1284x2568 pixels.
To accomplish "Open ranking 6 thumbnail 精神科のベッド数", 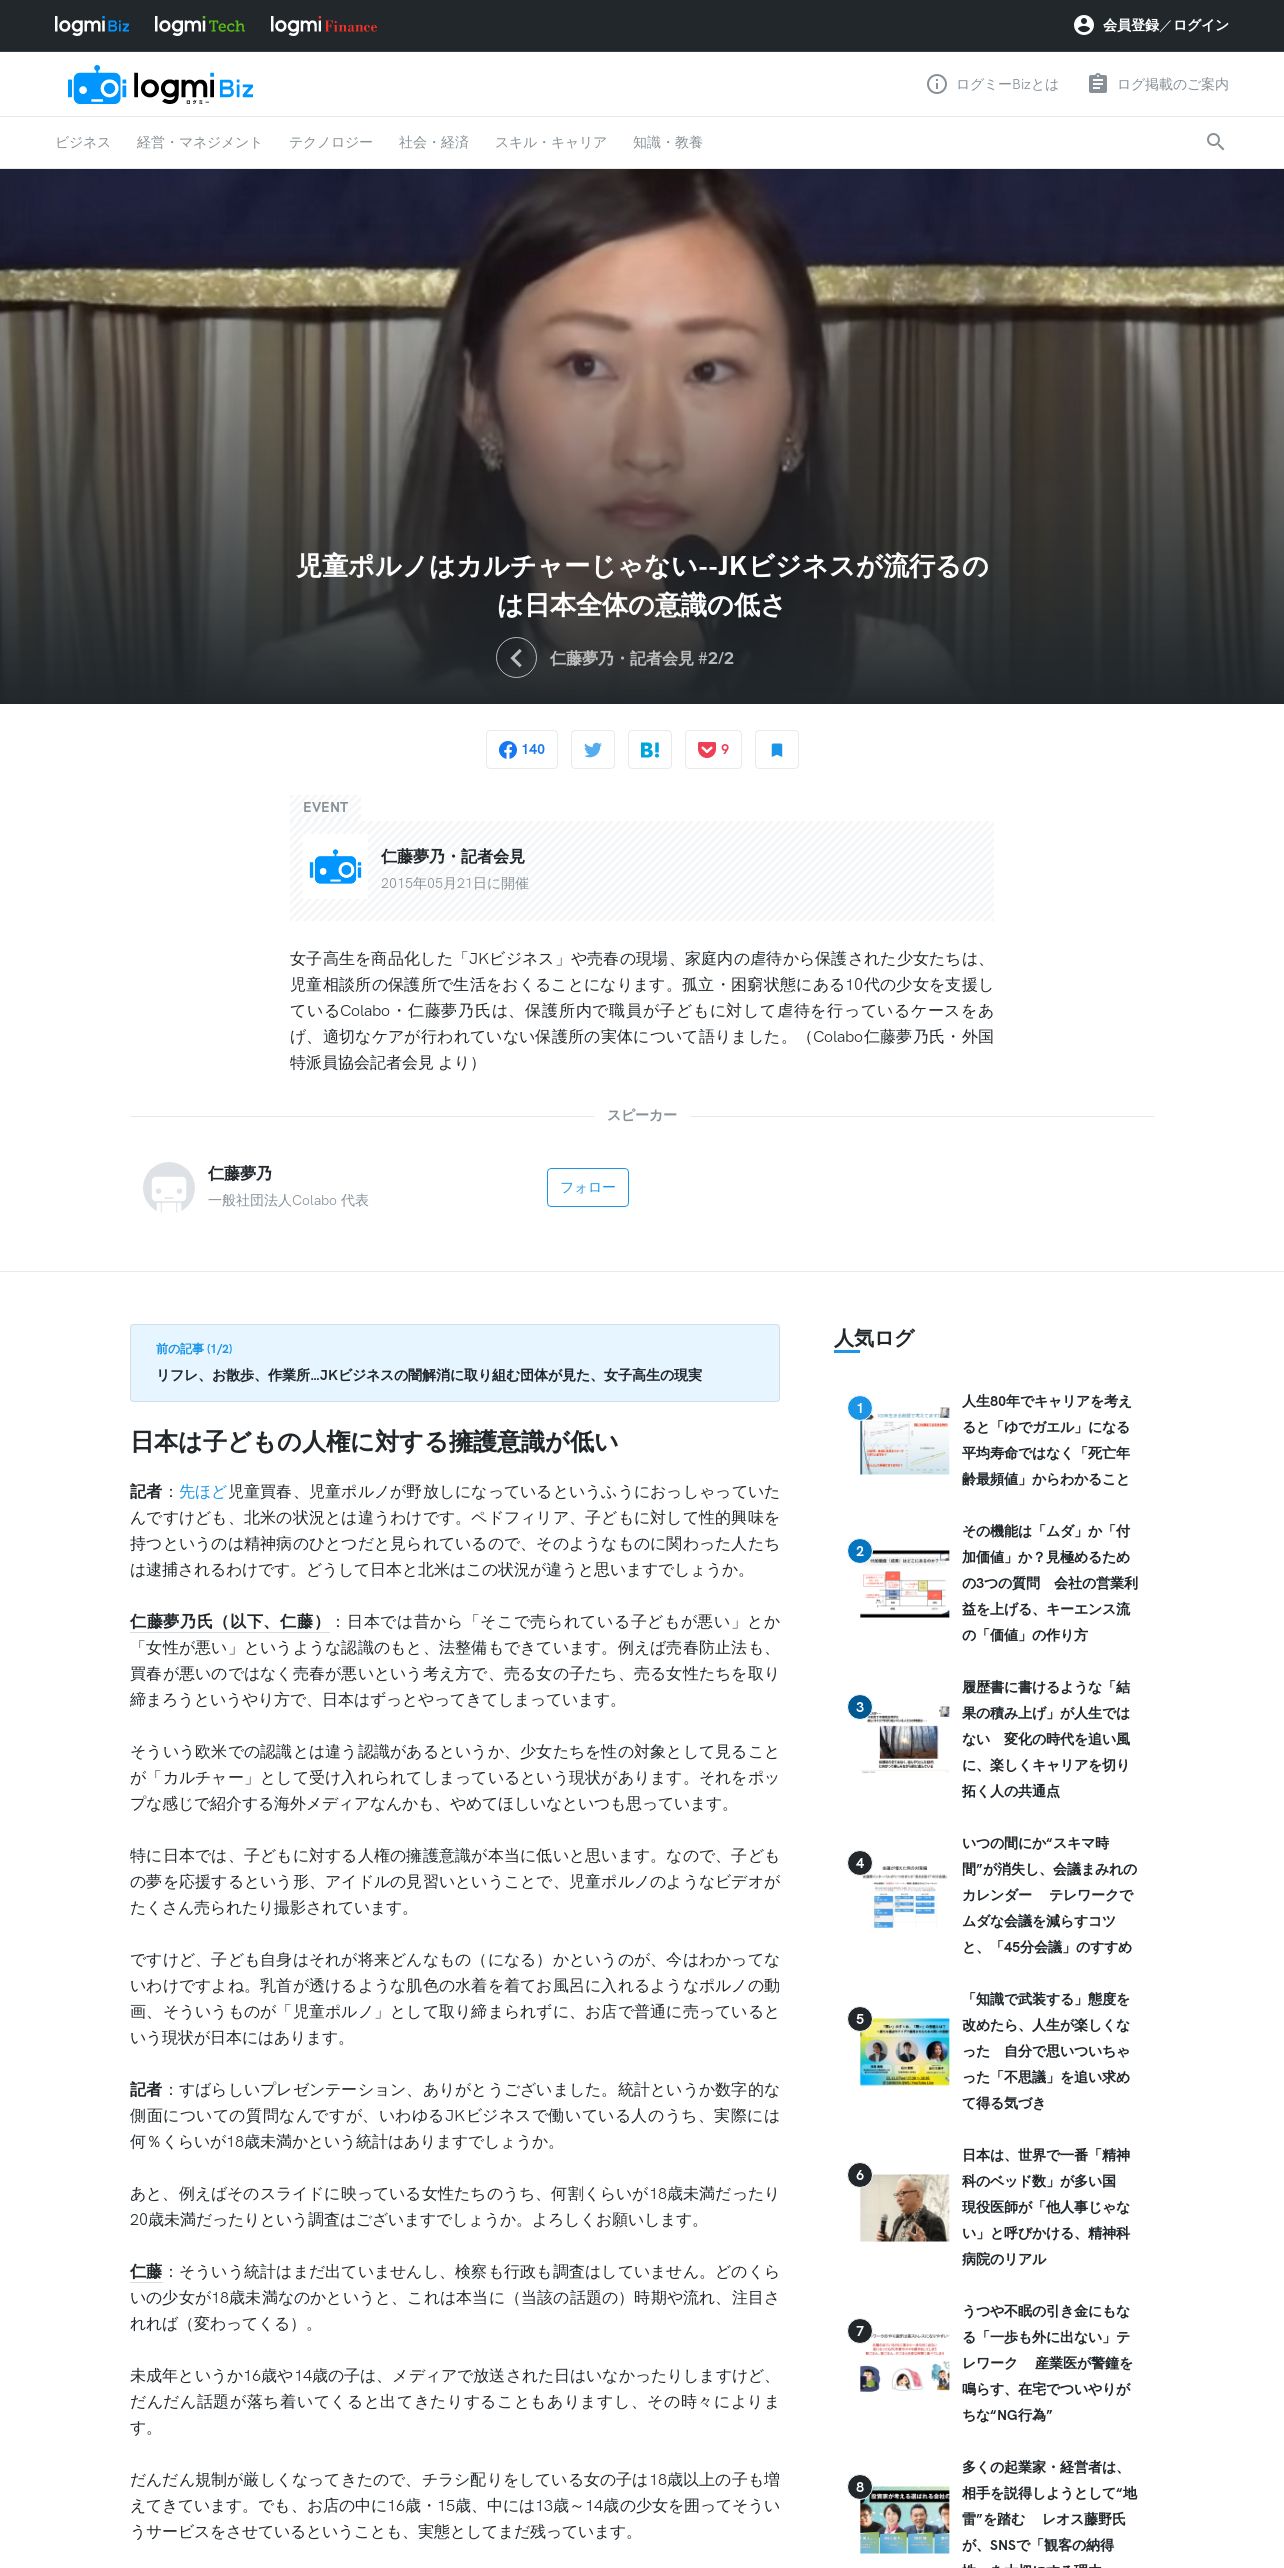I will (x=905, y=2207).
